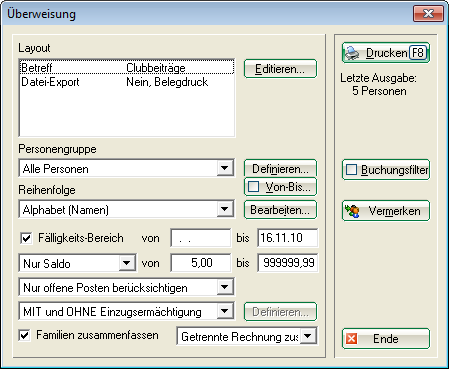Viewport: 449px width, 369px height.
Task: Click Bearbeiten... next to Reihenfolge
Action: [280, 210]
